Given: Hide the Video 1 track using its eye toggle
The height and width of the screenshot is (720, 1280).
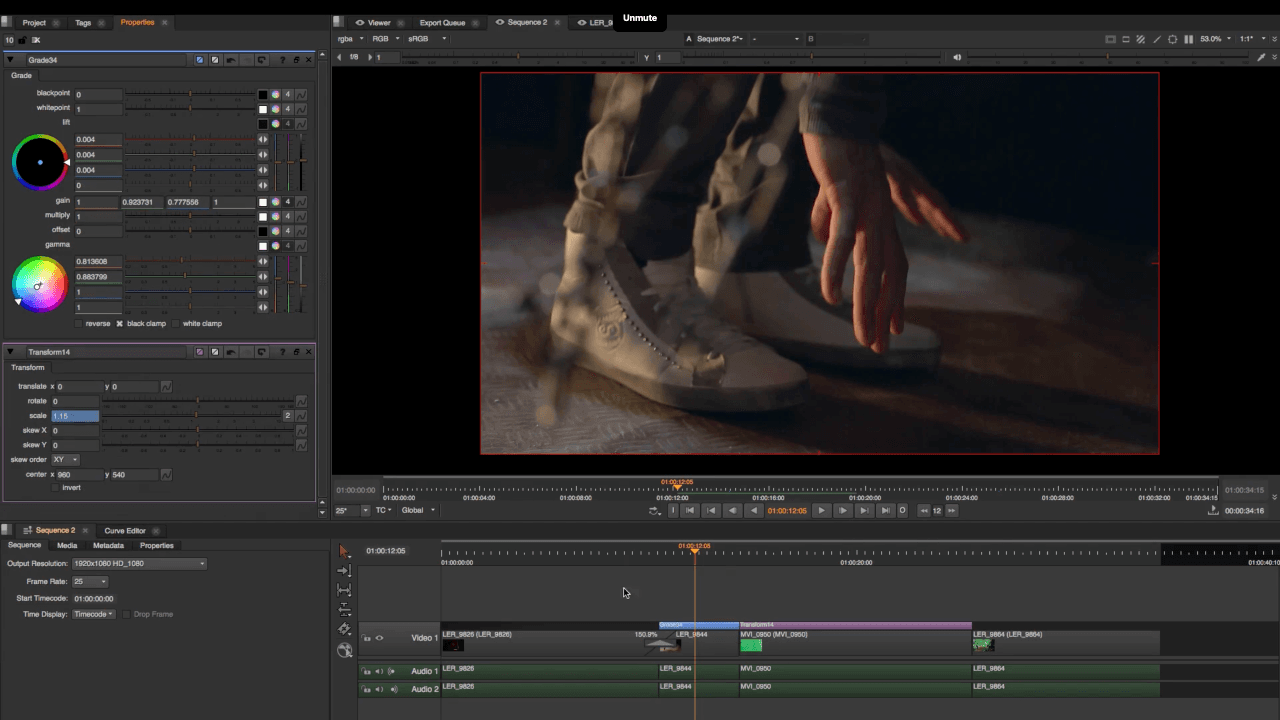Looking at the screenshot, I should point(379,638).
